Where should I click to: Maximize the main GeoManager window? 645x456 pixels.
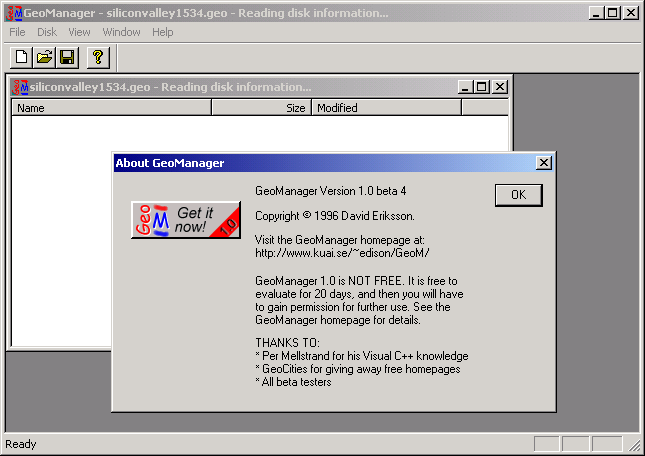(x=612, y=13)
